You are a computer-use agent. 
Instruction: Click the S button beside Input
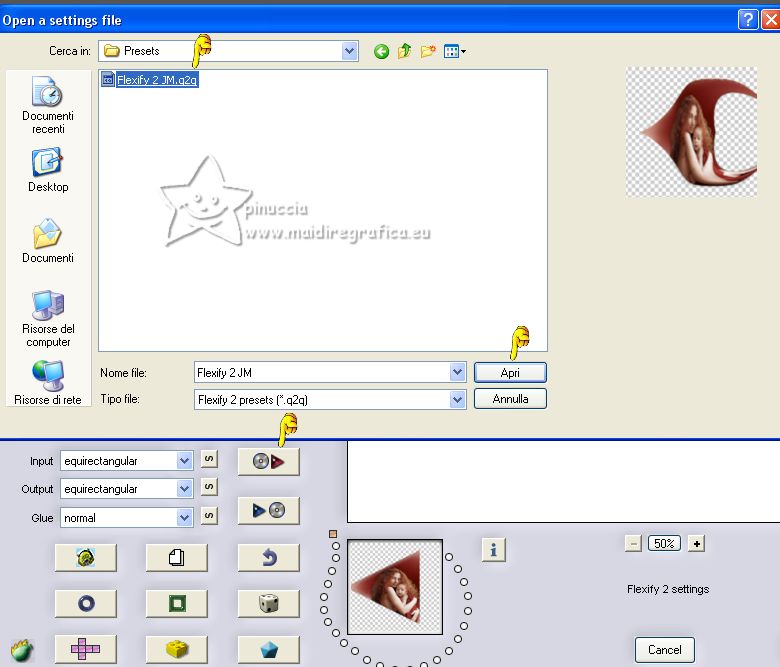click(209, 459)
